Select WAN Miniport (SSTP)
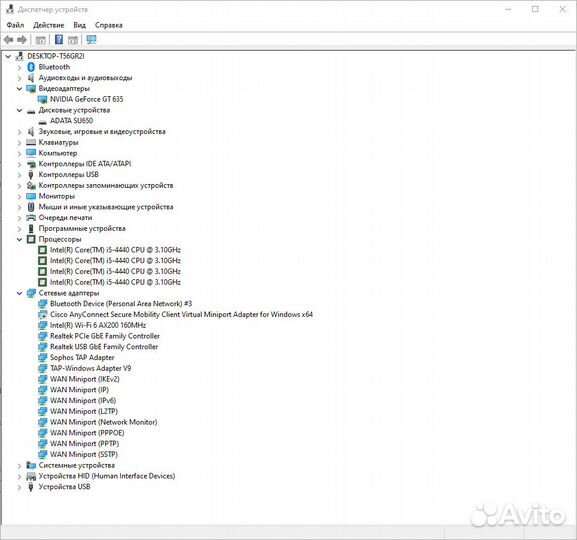Viewport: 577px width, 540px height. pyautogui.click(x=84, y=455)
